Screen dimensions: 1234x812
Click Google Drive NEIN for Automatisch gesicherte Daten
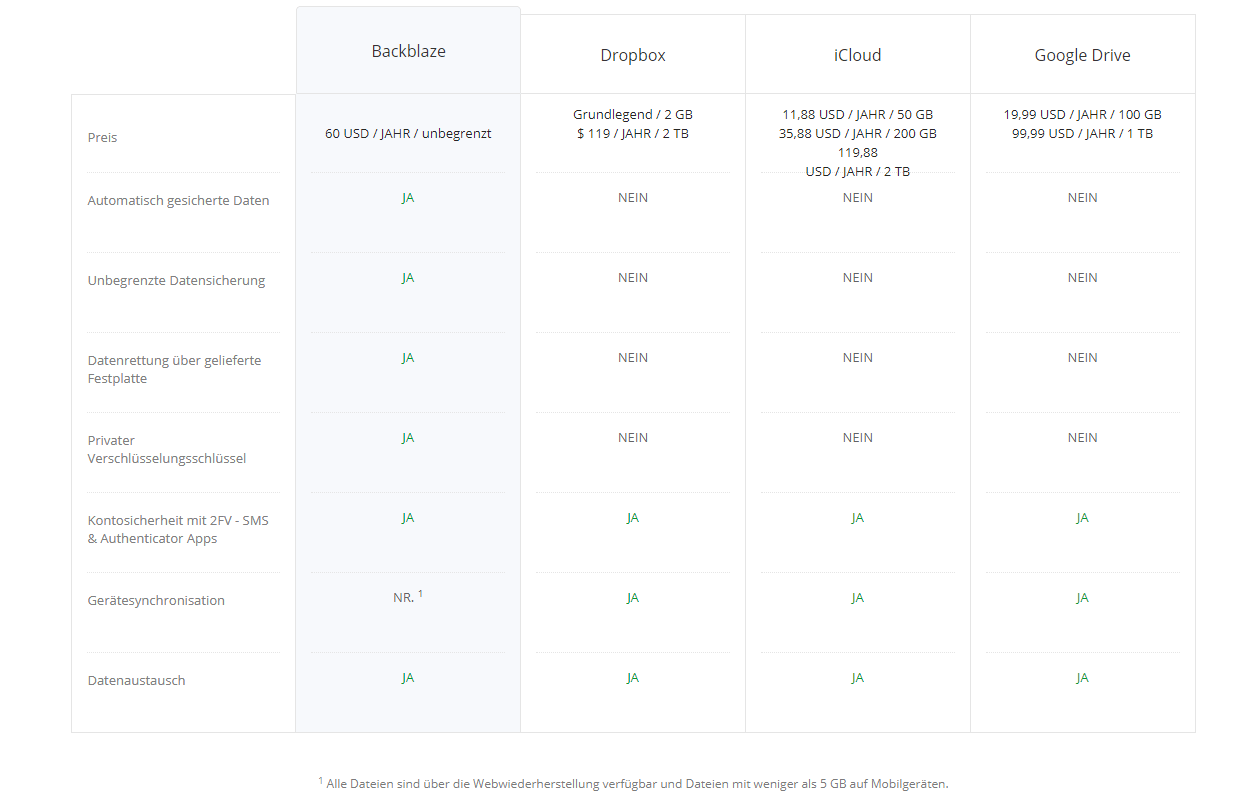tap(1082, 197)
